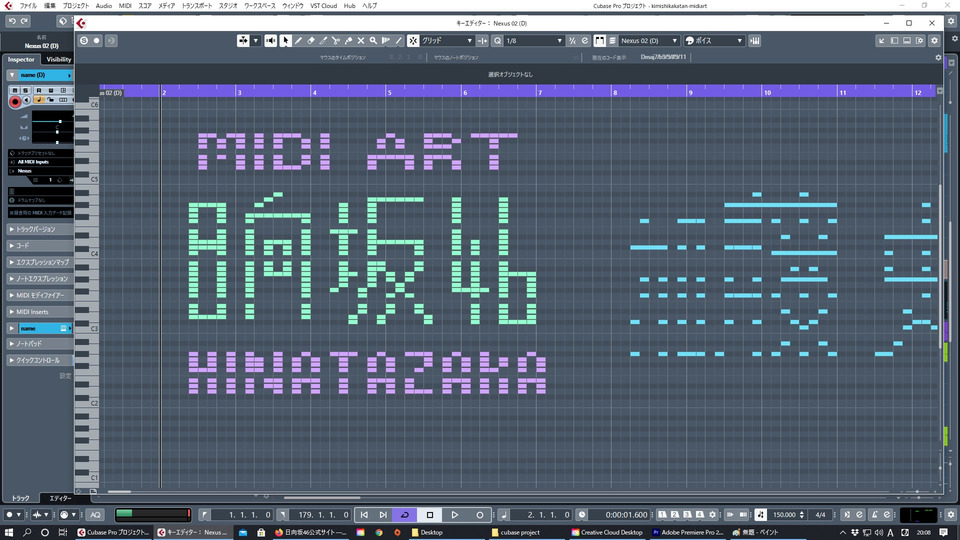The height and width of the screenshot is (540, 960).
Task: Go to previous marker transport button
Action: [364, 515]
